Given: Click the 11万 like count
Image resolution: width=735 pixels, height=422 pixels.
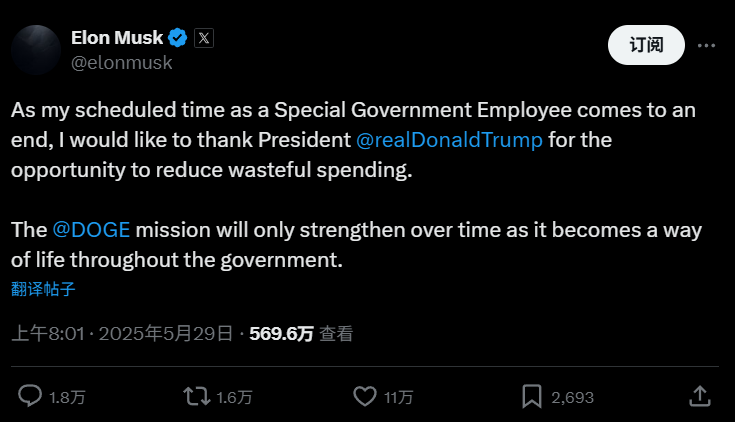Looking at the screenshot, I should pos(398,397).
